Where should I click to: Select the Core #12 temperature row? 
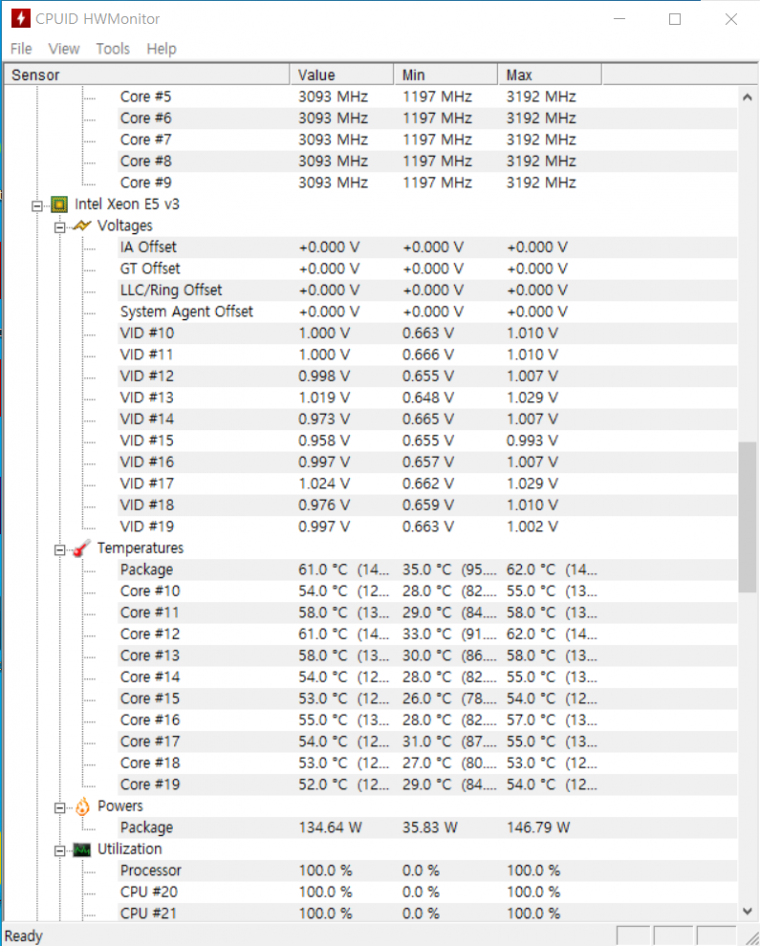click(427, 634)
